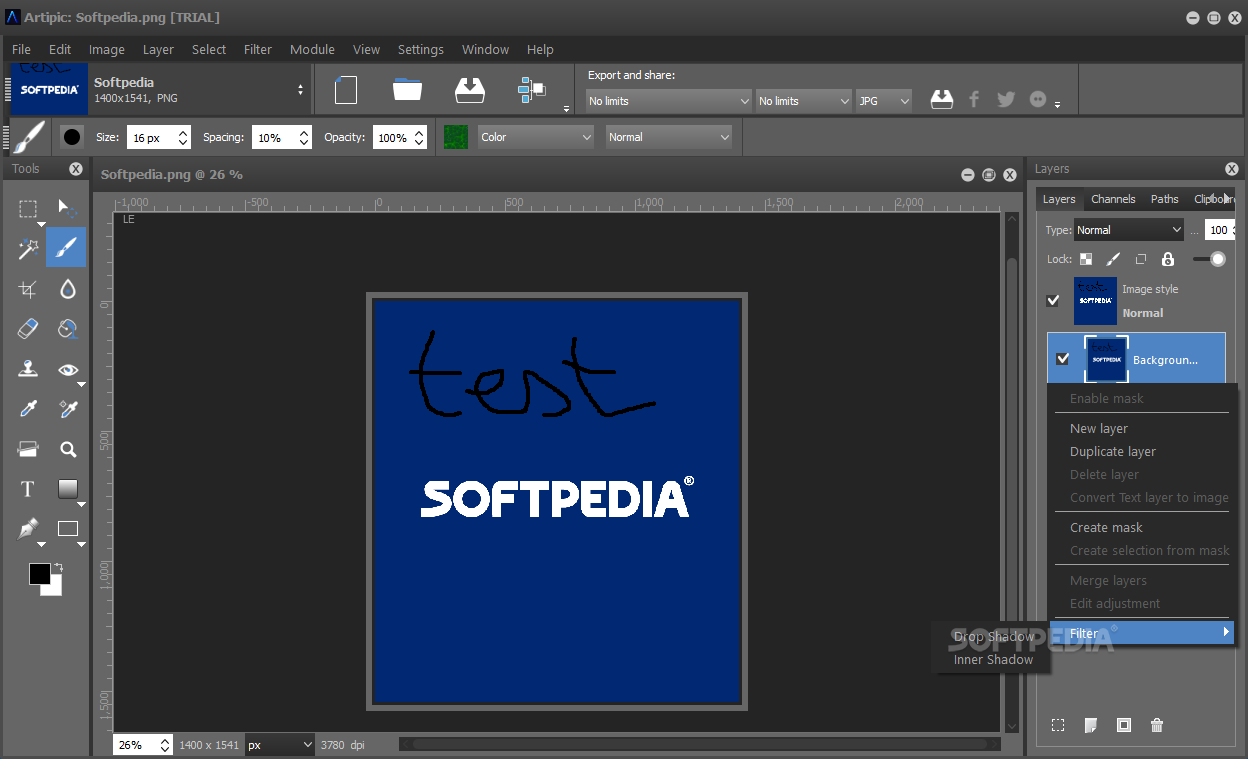1248x759 pixels.
Task: Open the px units dropdown in status bar
Action: tap(280, 745)
